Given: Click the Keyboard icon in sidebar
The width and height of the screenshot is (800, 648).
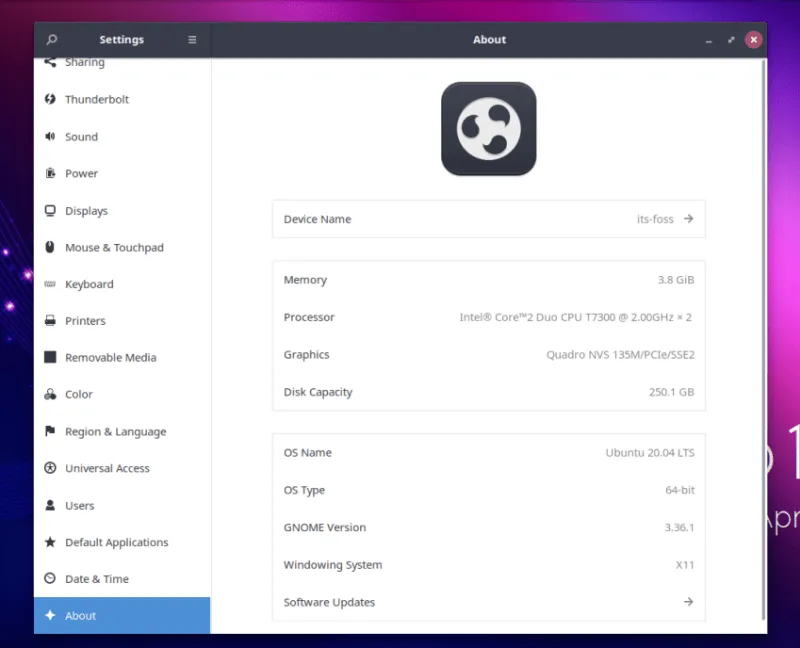Looking at the screenshot, I should coord(50,284).
